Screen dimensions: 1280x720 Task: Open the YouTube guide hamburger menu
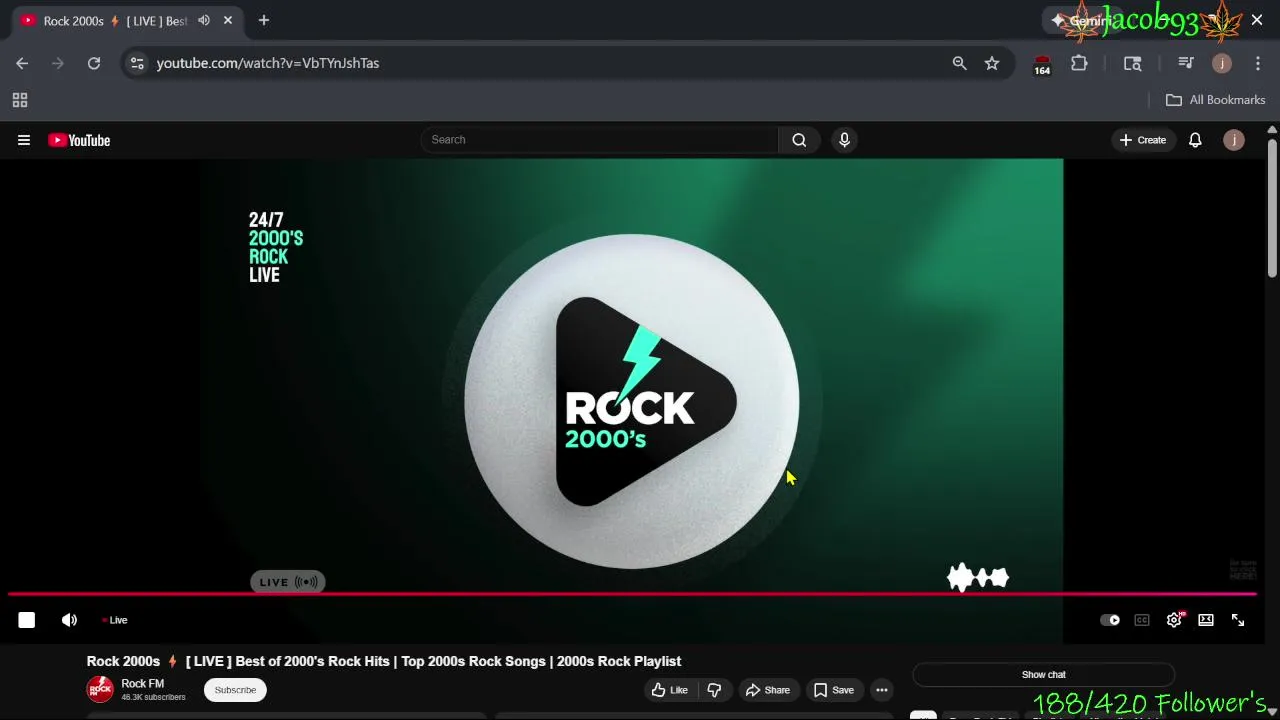24,140
